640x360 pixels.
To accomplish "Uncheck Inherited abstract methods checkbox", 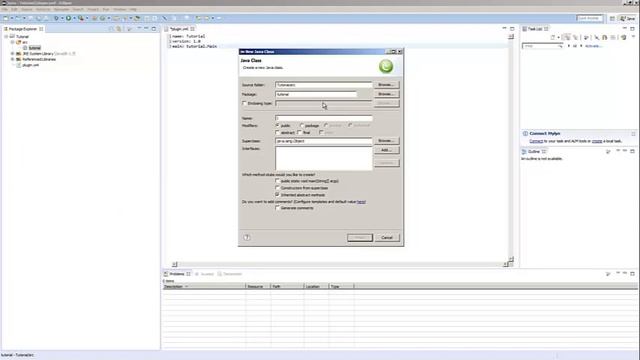I will (x=278, y=195).
